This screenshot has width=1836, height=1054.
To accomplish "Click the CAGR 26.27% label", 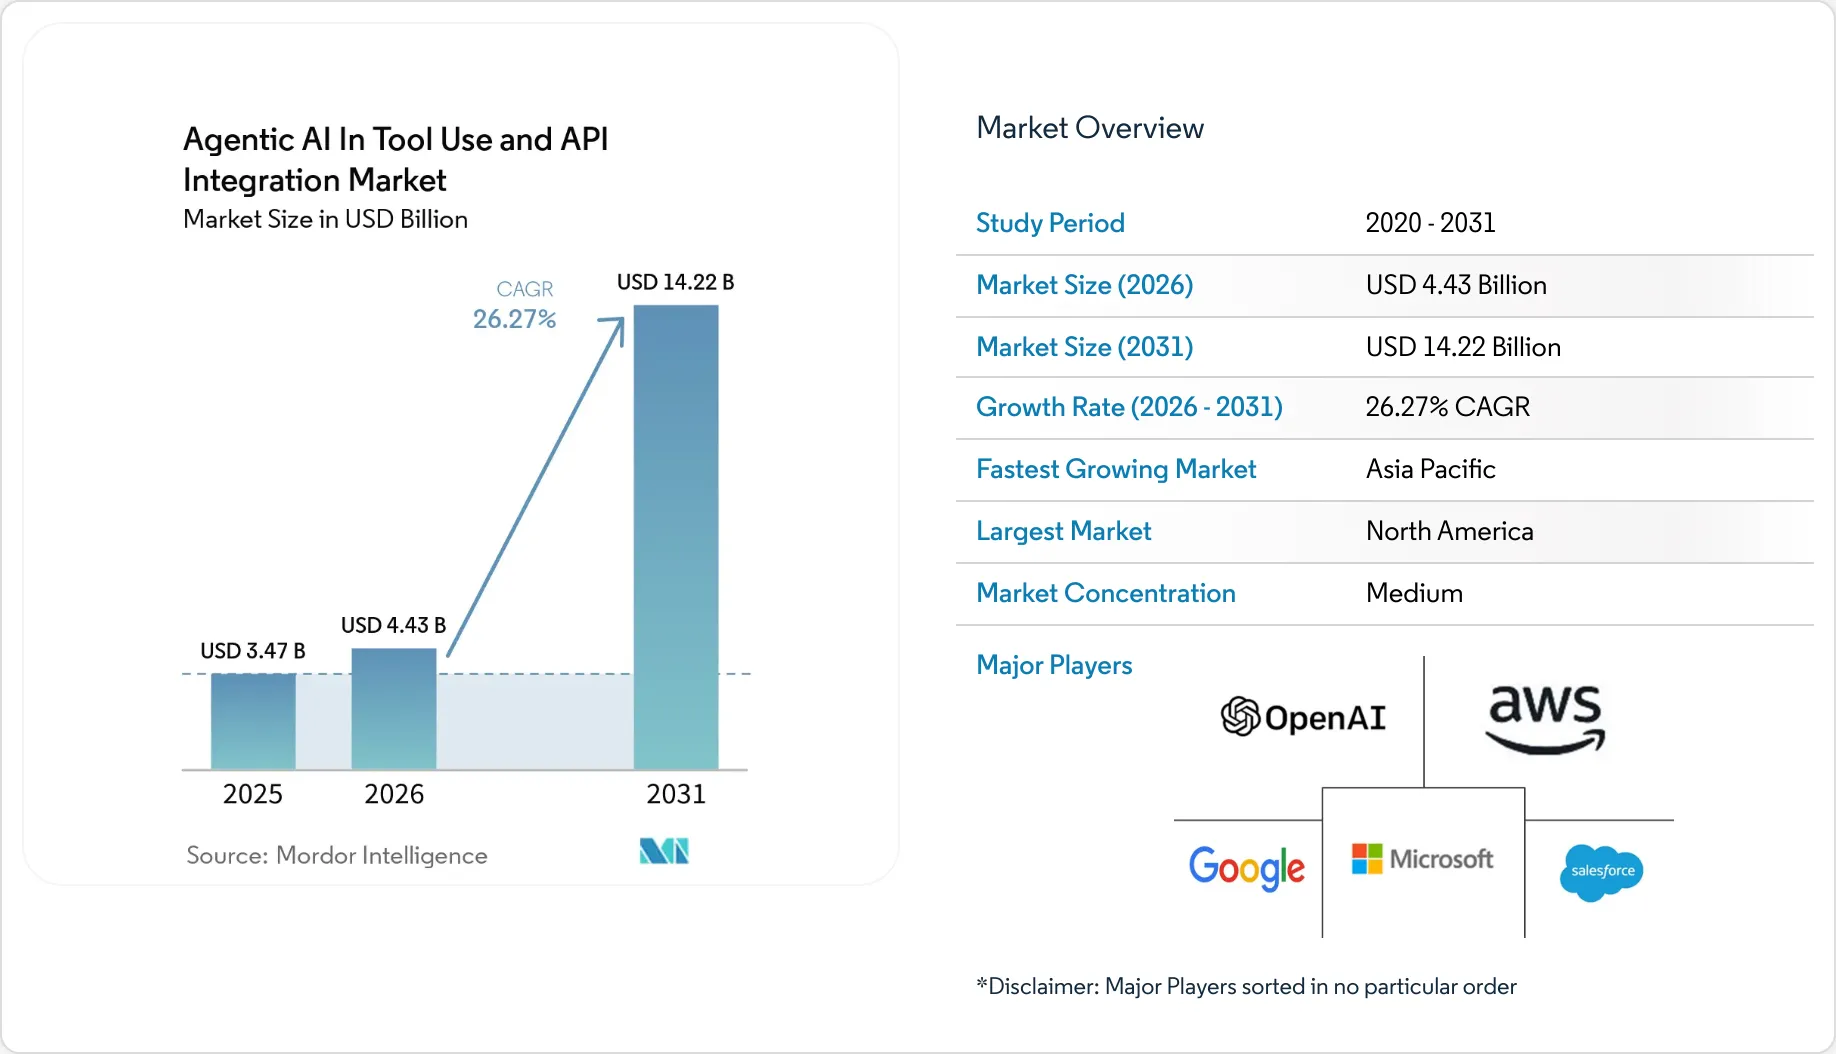I will click(515, 305).
